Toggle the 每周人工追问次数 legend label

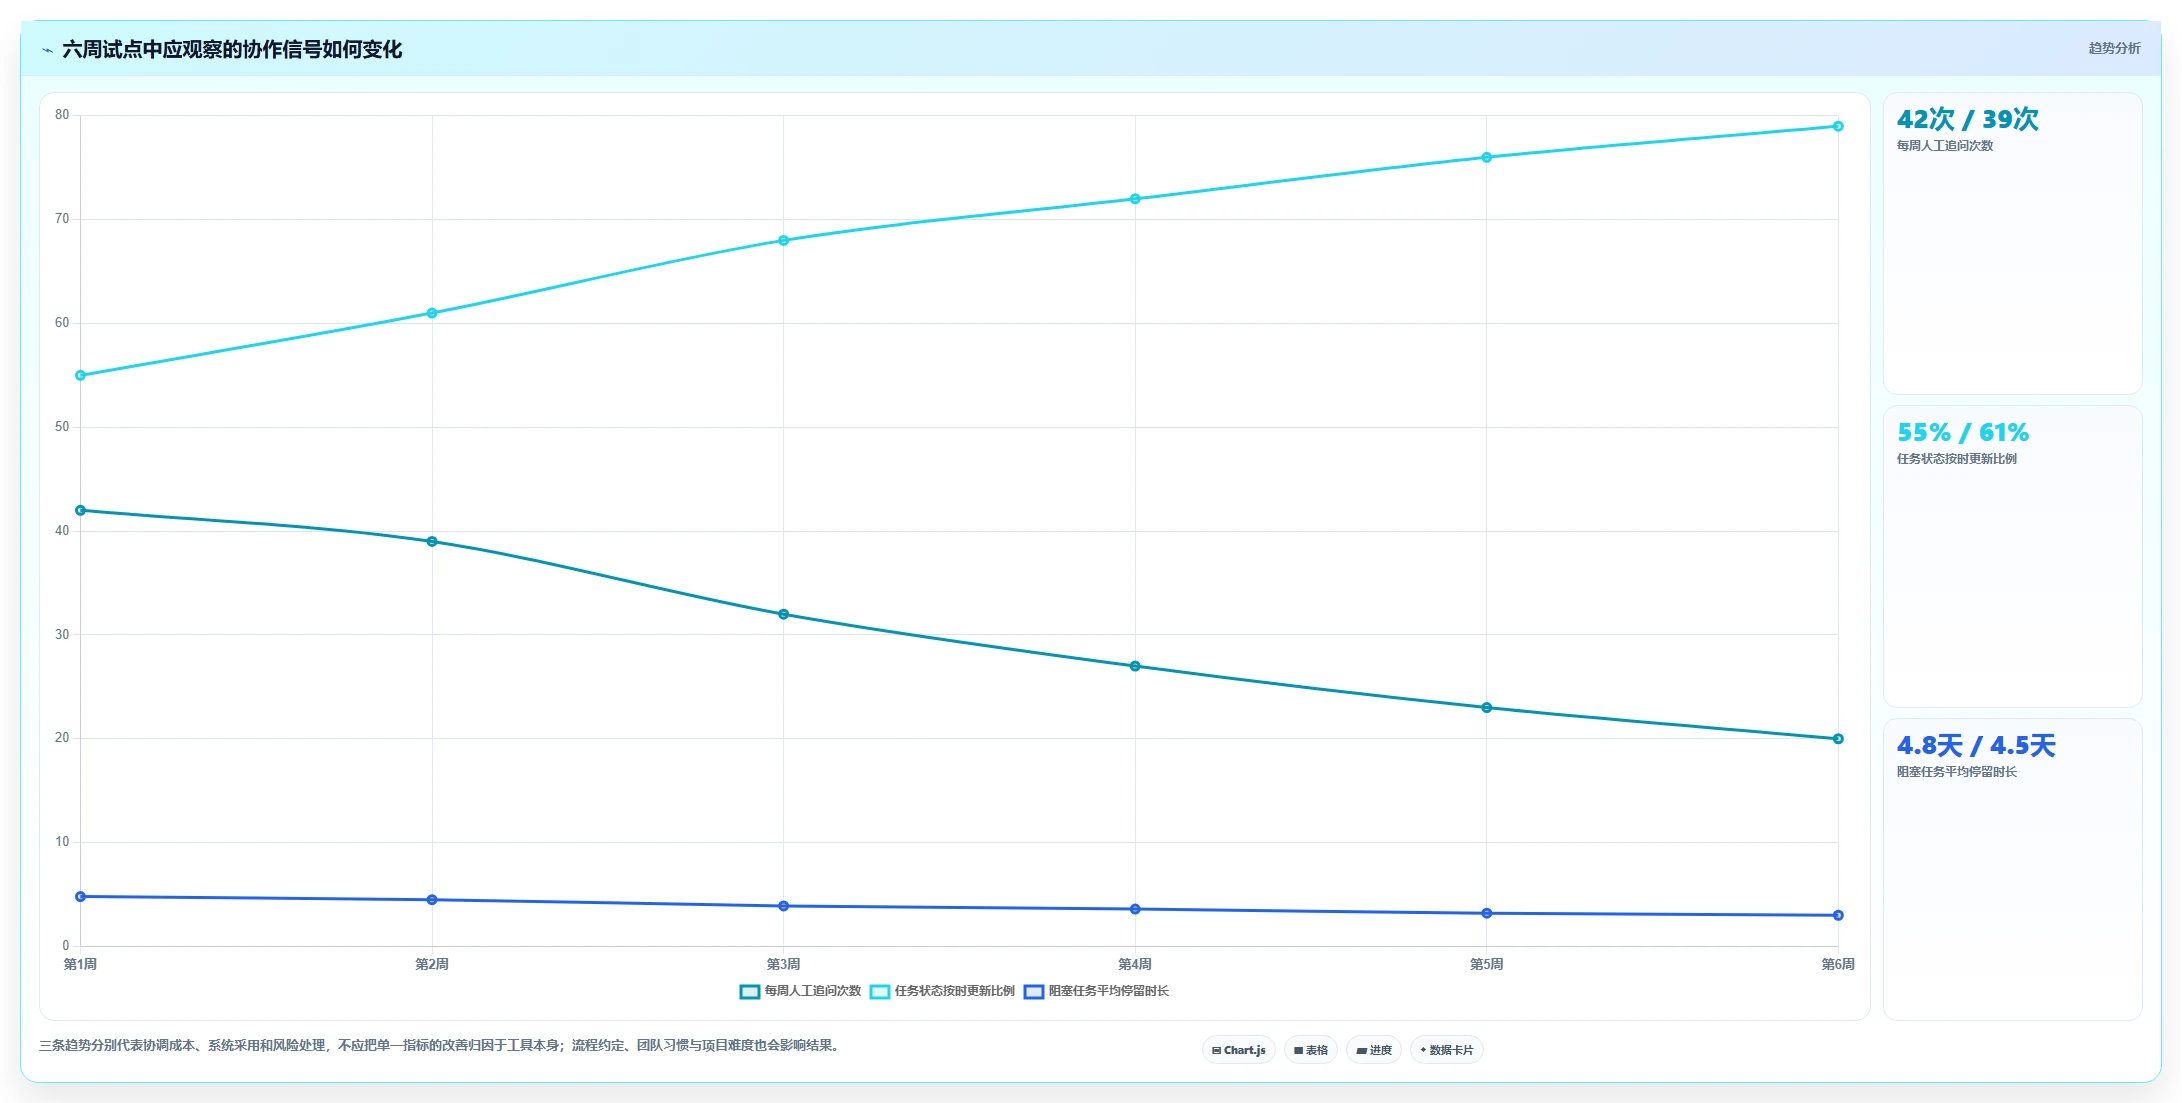point(812,991)
